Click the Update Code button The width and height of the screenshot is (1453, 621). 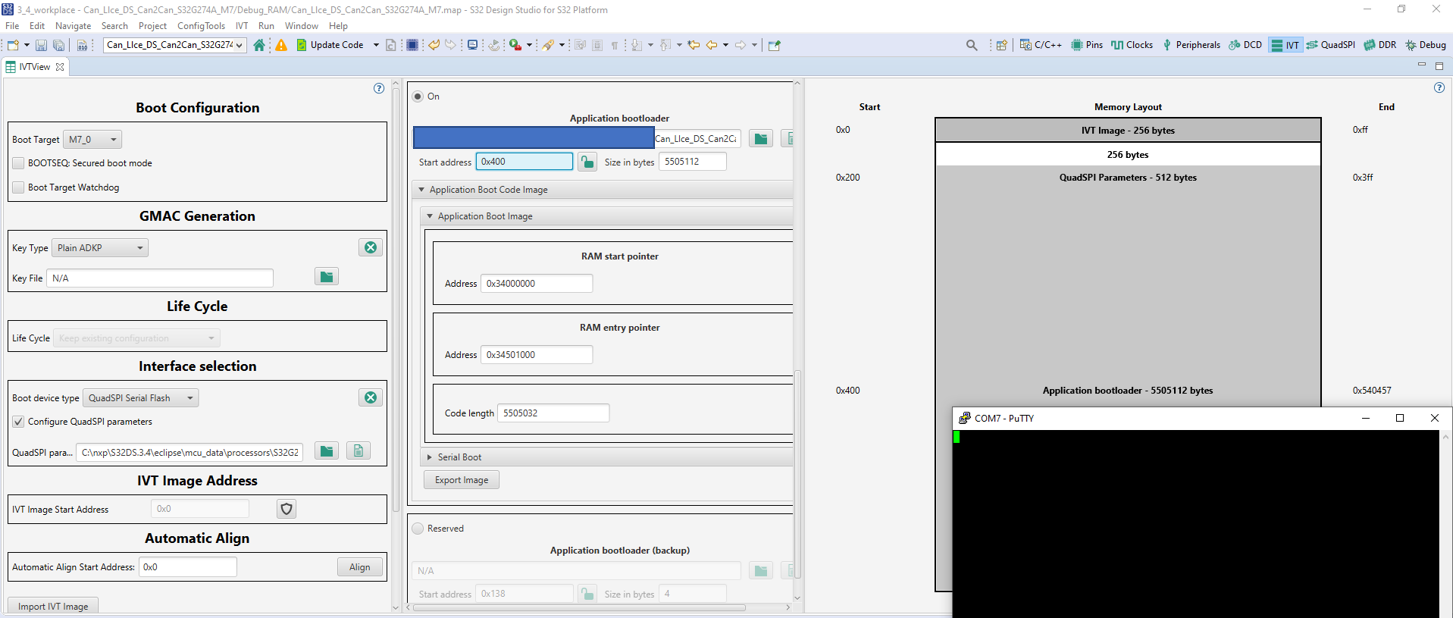330,45
